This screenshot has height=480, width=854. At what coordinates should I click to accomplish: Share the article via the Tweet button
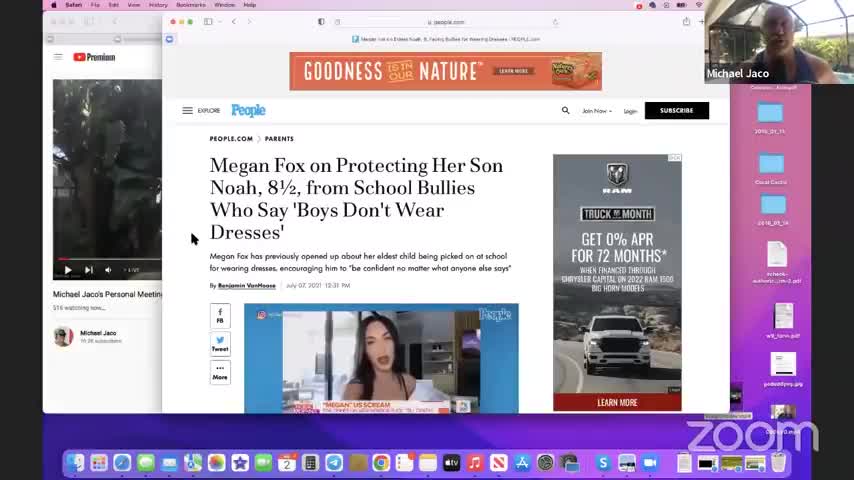coord(220,344)
